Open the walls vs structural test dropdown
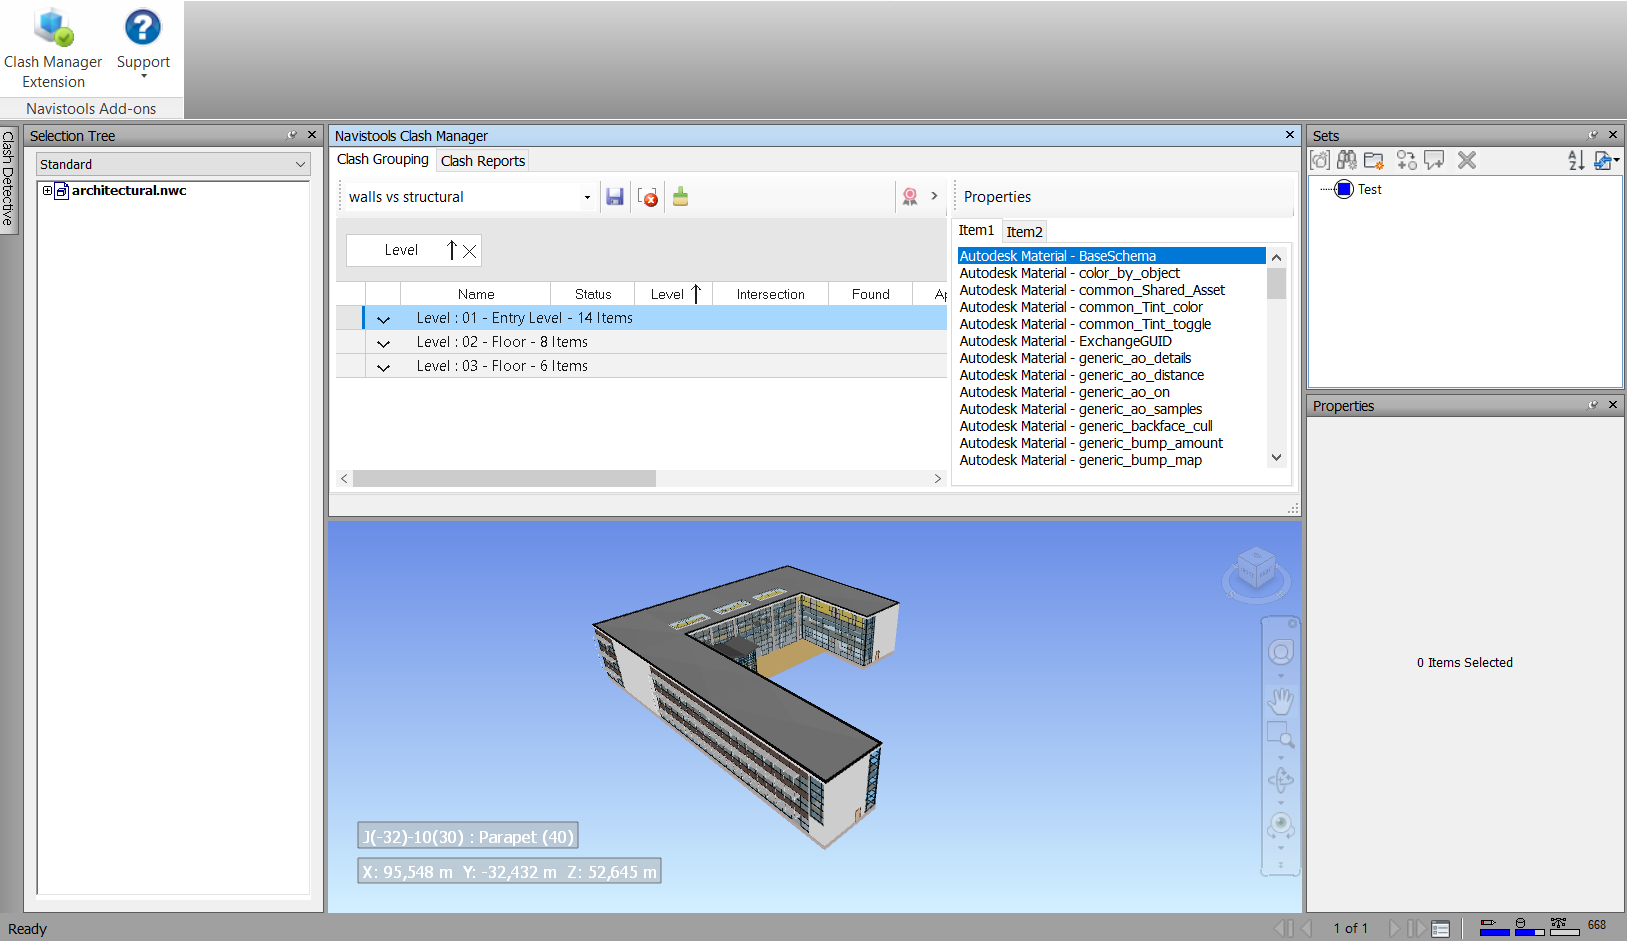The width and height of the screenshot is (1627, 941). coord(587,197)
